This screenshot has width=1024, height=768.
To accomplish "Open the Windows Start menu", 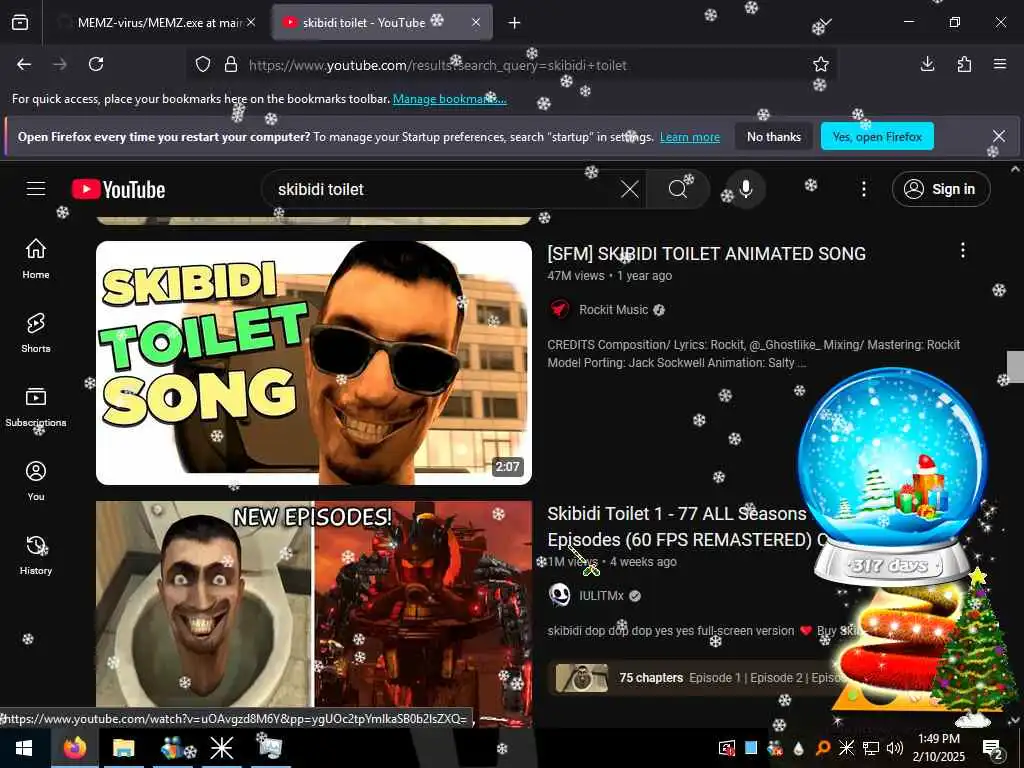I will pos(24,748).
